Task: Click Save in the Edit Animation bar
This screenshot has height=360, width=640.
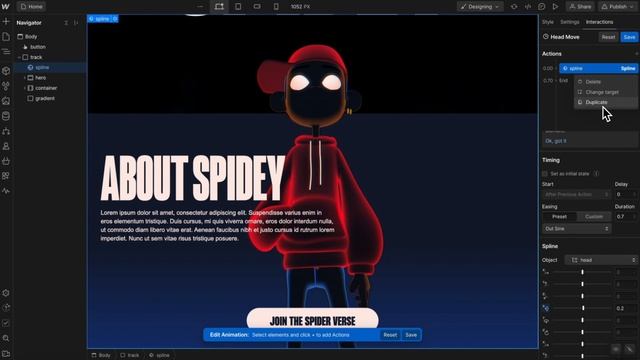Action: tap(411, 335)
